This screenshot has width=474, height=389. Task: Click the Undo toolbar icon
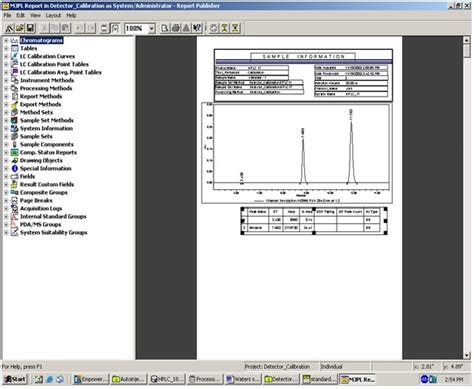(80, 28)
